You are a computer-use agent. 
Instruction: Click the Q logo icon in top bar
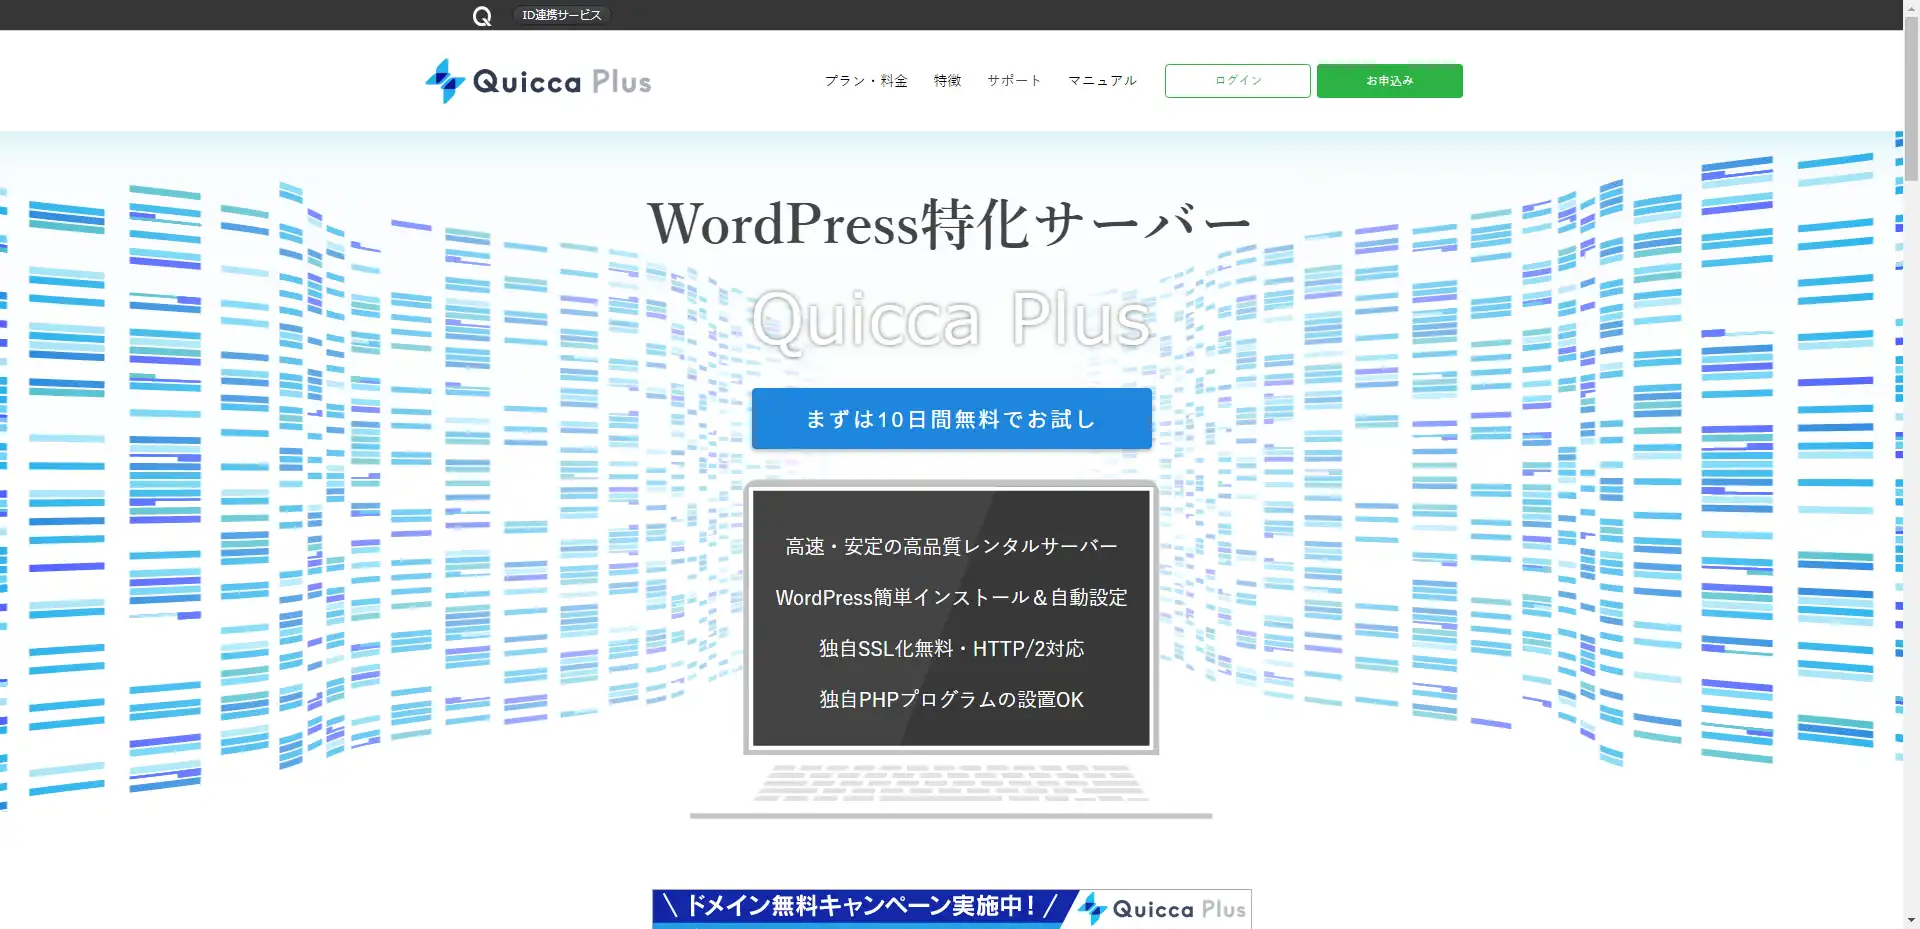click(482, 16)
